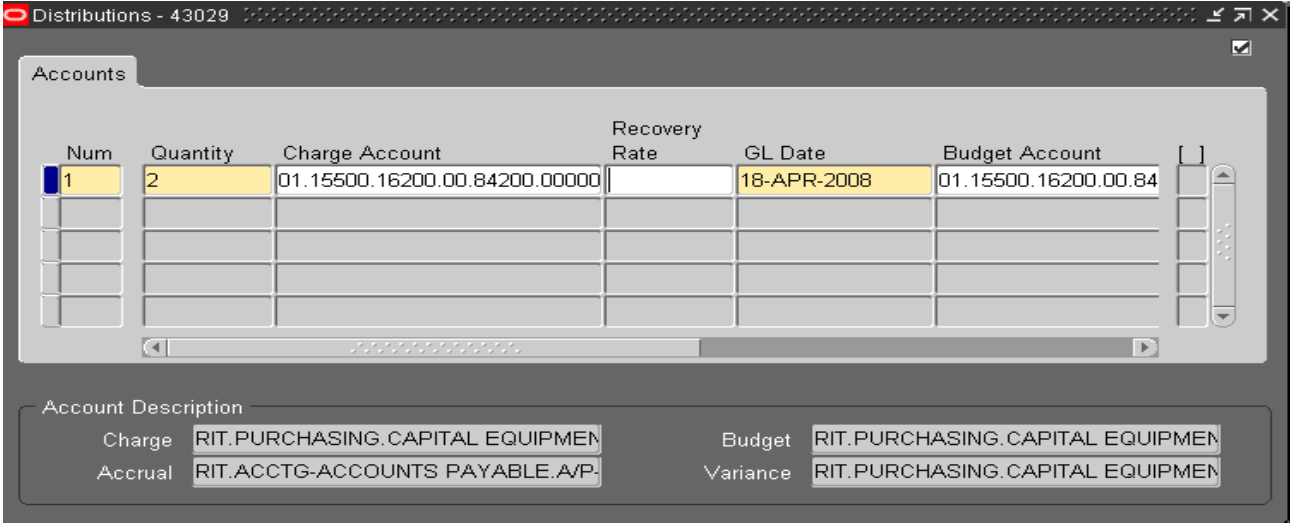Focus the empty Recovery Rate field
This screenshot has width=1290, height=526.
coord(670,181)
